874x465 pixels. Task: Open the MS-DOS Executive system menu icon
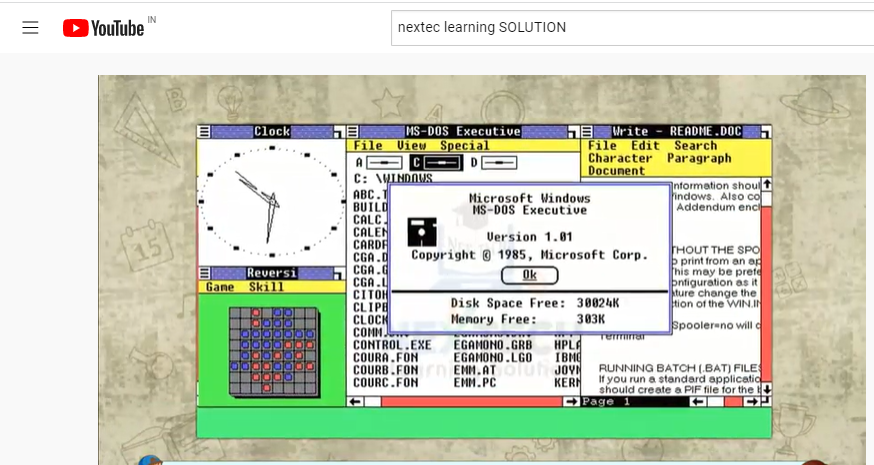pos(353,132)
